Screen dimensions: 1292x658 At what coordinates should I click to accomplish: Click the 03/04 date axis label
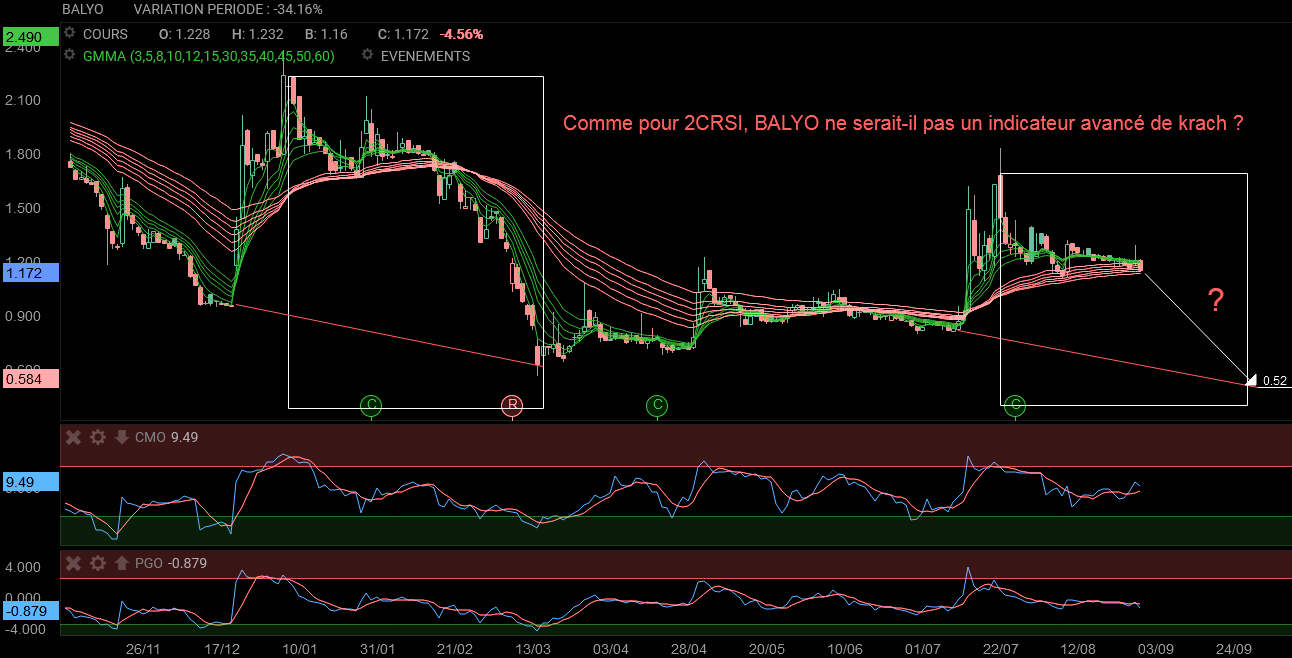click(x=611, y=648)
